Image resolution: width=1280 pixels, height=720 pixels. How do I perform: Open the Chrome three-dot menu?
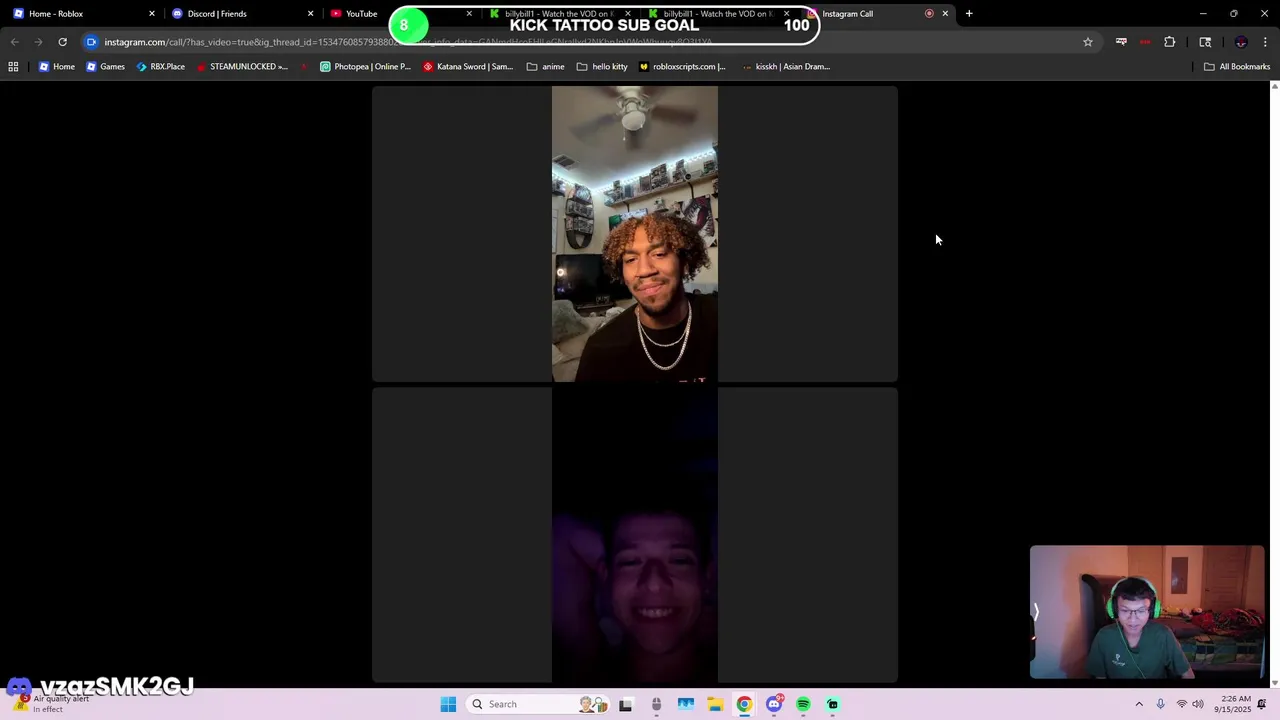click(x=1265, y=42)
